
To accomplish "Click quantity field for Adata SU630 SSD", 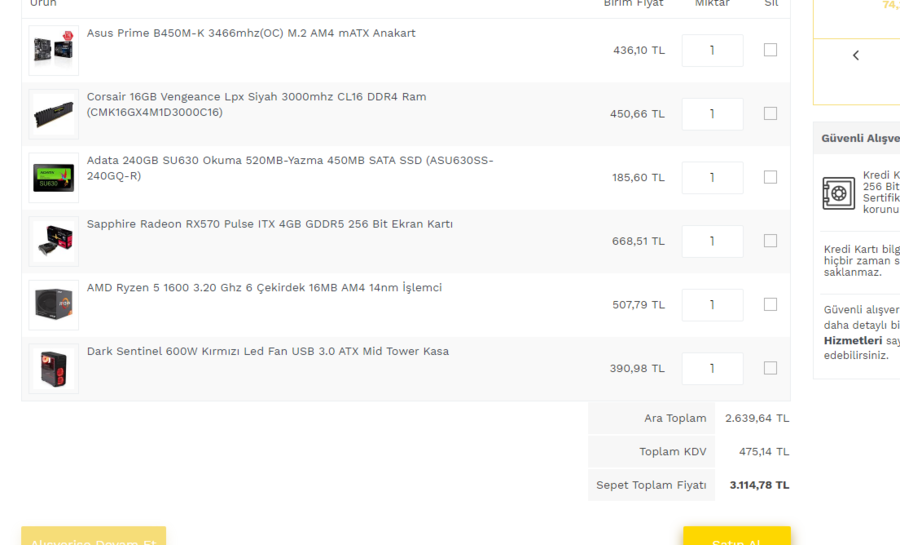I will [x=712, y=178].
